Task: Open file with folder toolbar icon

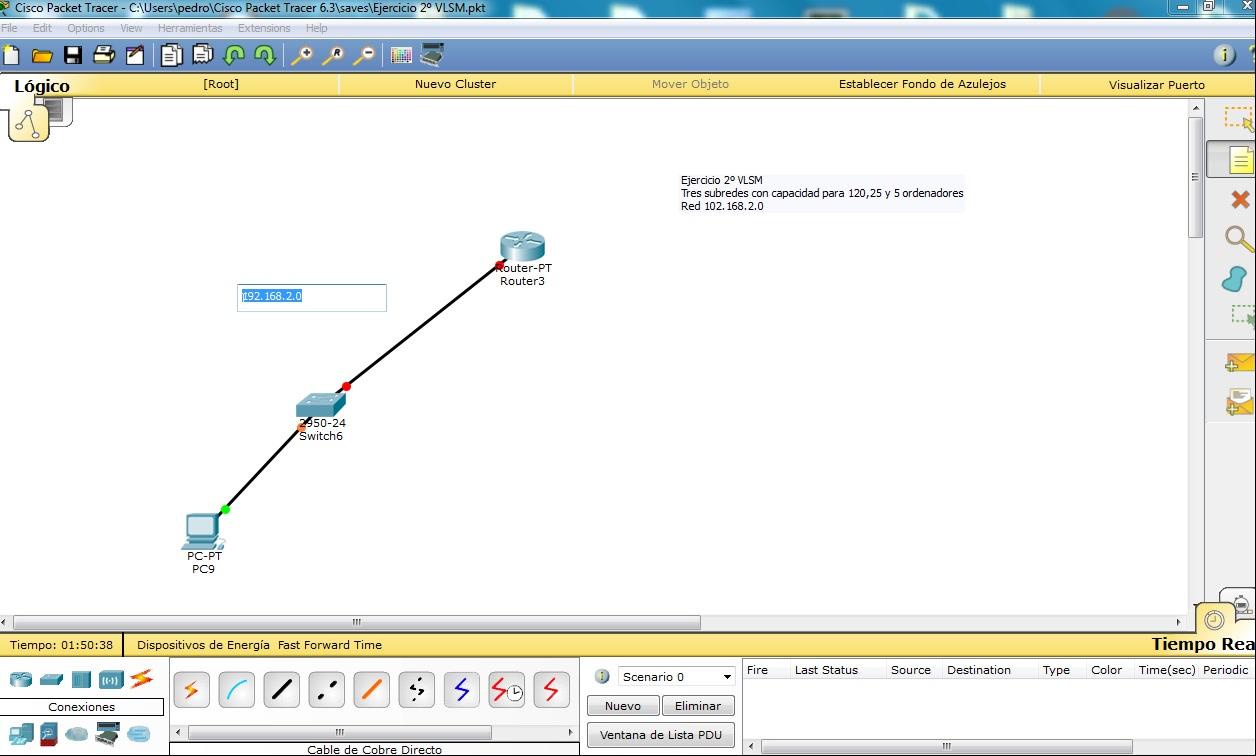Action: point(42,55)
